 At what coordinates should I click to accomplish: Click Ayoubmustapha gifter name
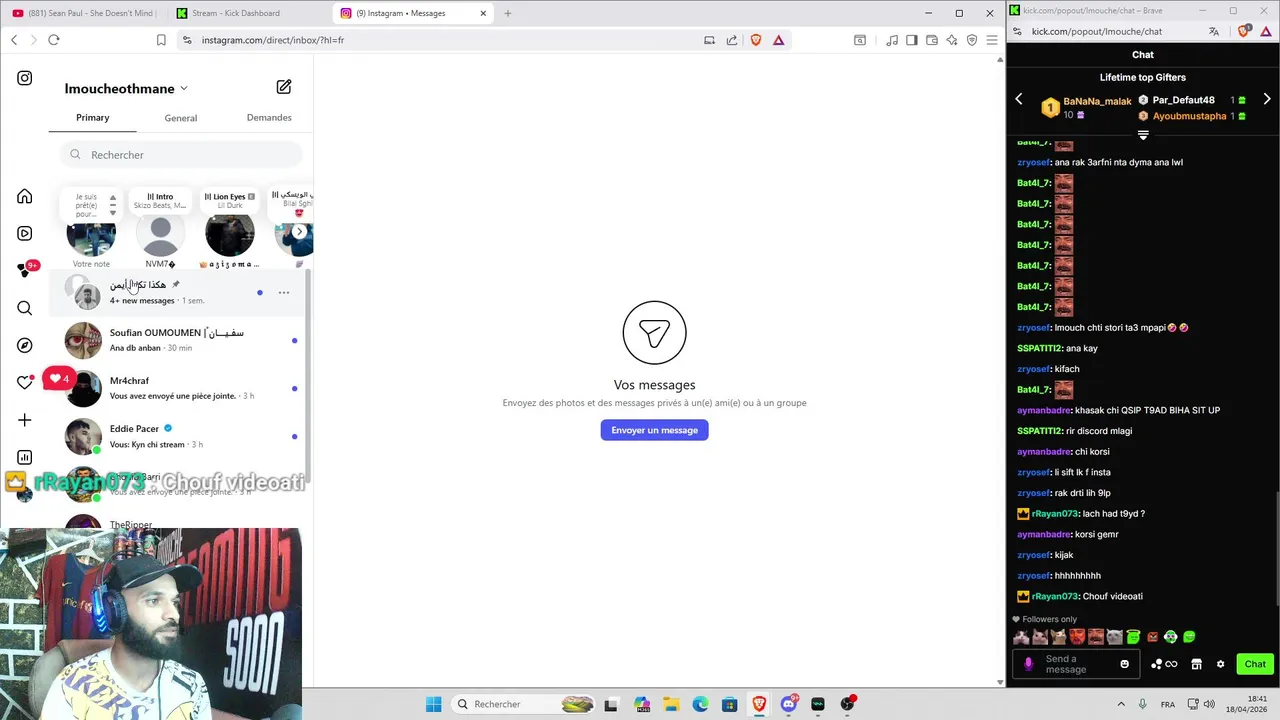1189,116
